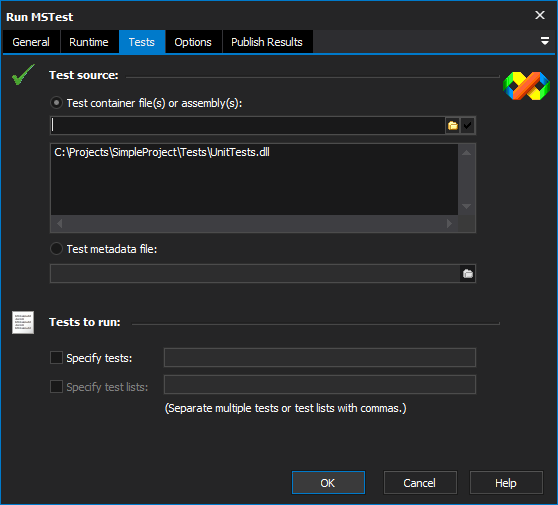
Task: Open the Runtime tab
Action: tap(89, 42)
